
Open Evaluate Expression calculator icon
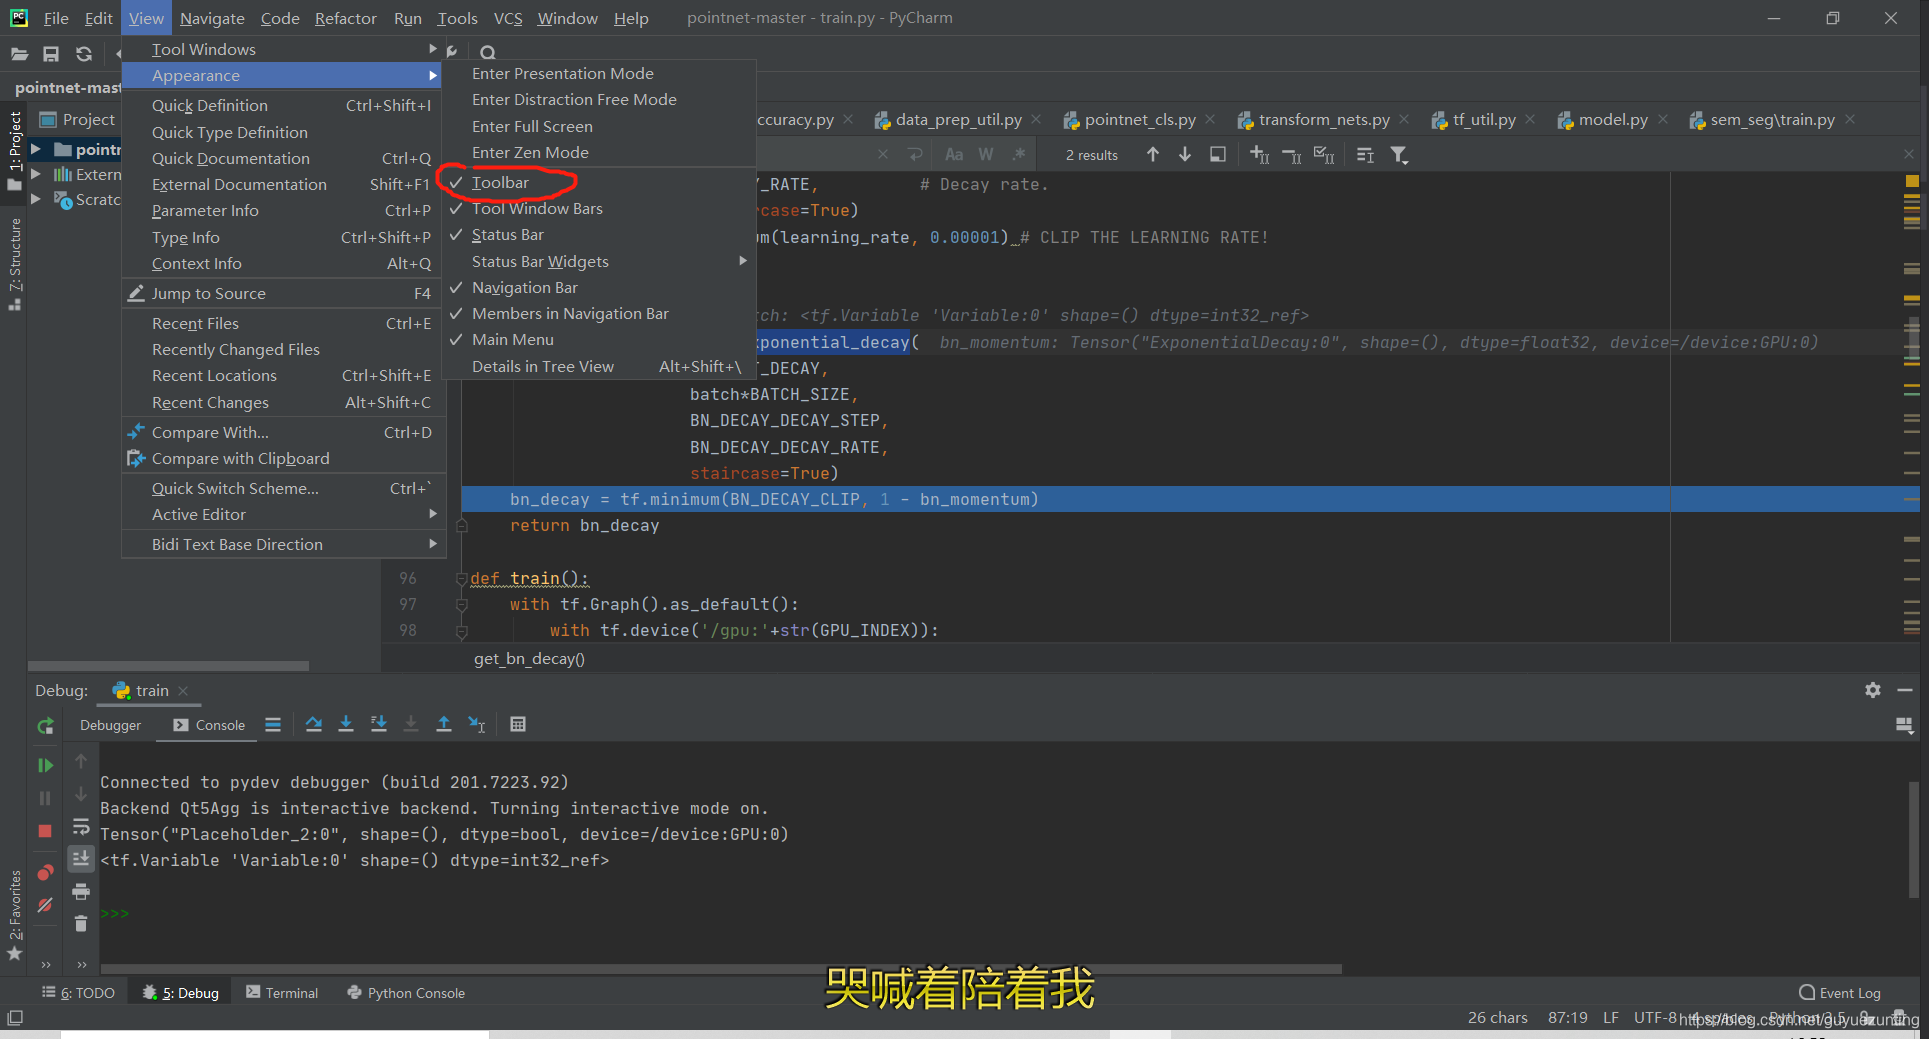518,724
